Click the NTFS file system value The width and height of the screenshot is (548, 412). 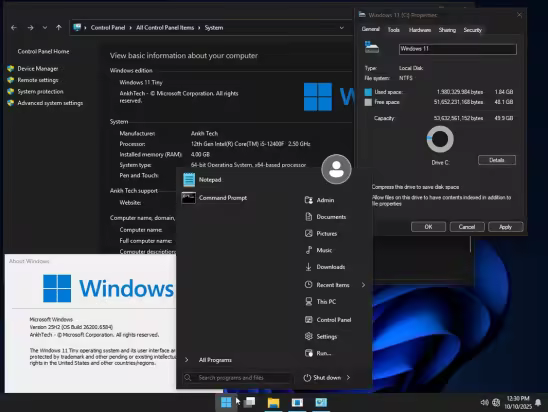[x=406, y=78]
